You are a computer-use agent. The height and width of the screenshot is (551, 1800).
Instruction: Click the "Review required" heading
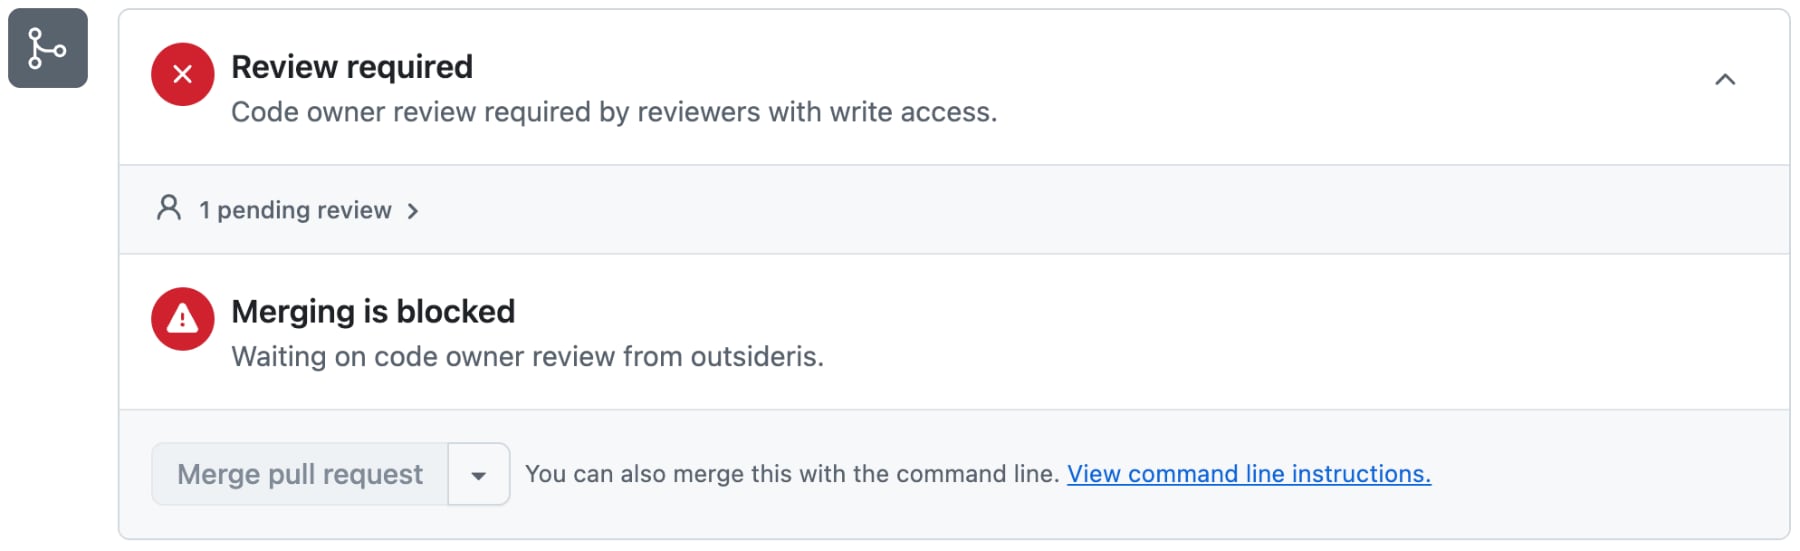pos(352,67)
